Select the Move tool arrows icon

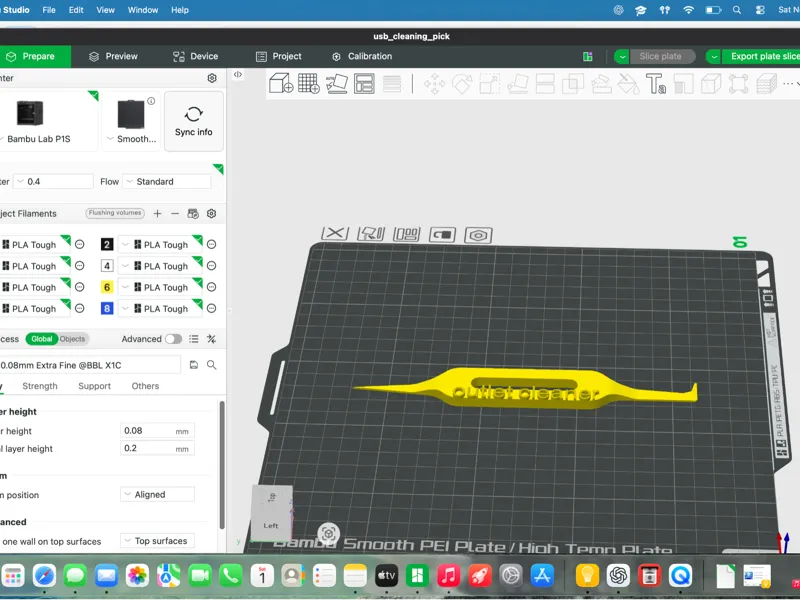point(434,84)
